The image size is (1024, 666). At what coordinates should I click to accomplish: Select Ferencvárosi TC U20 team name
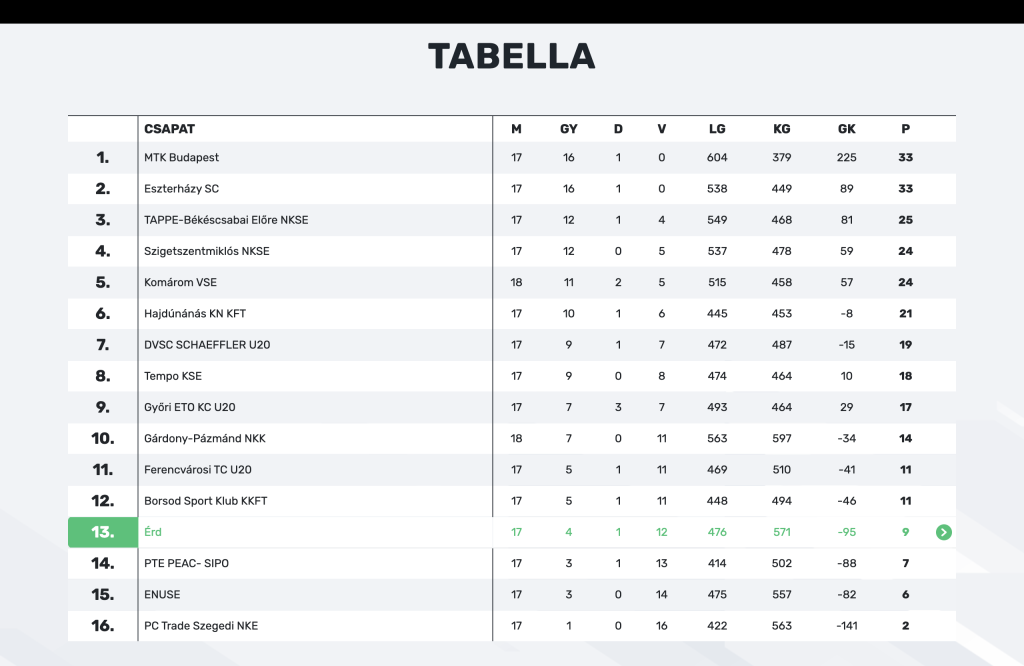[198, 470]
